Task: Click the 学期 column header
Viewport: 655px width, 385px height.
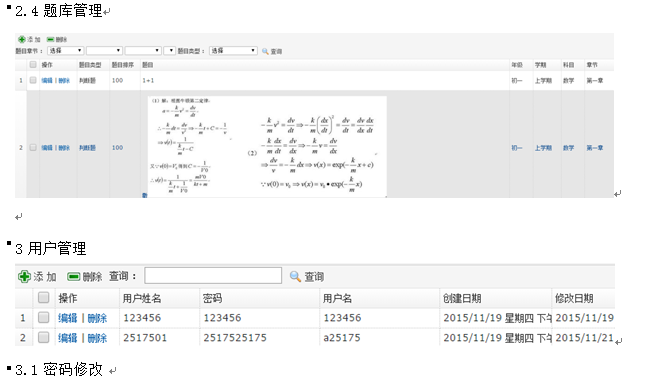Action: tap(541, 65)
